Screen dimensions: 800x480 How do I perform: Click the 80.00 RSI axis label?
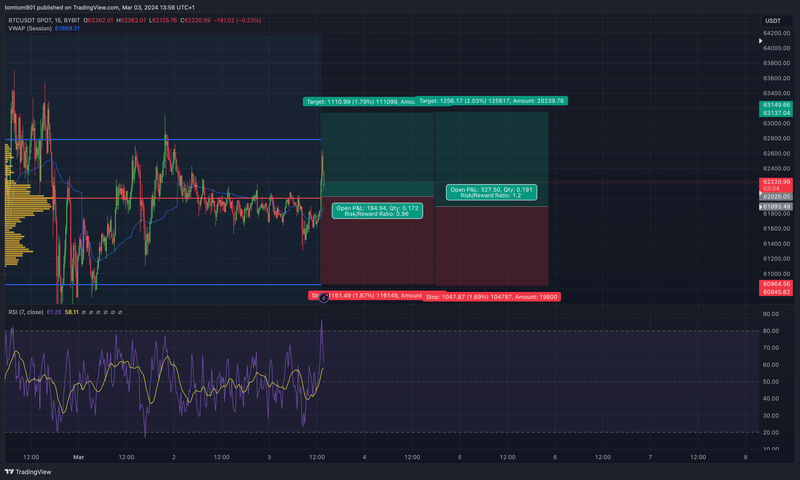[770, 331]
